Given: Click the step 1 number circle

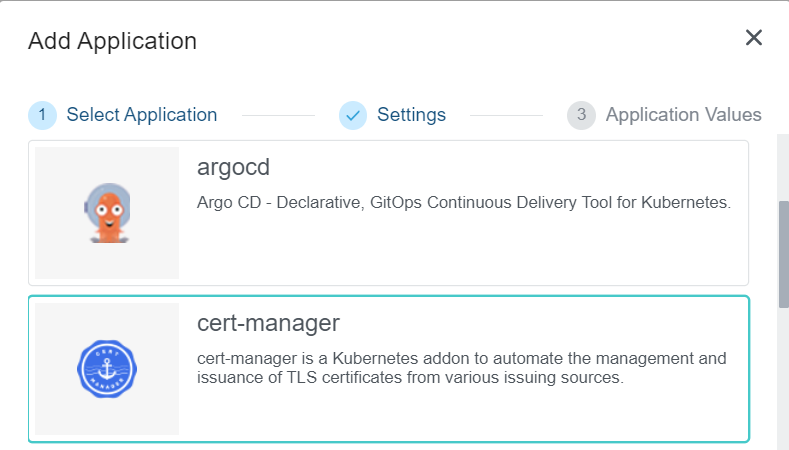Looking at the screenshot, I should 42,115.
